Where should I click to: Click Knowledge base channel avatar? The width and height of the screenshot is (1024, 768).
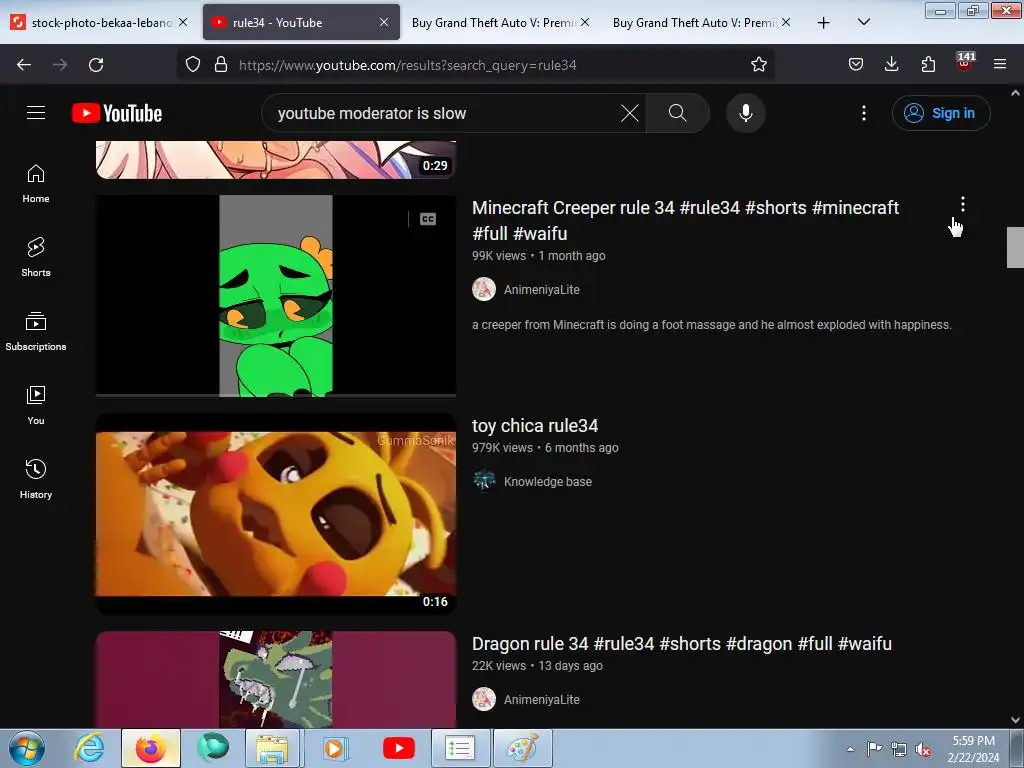point(484,481)
